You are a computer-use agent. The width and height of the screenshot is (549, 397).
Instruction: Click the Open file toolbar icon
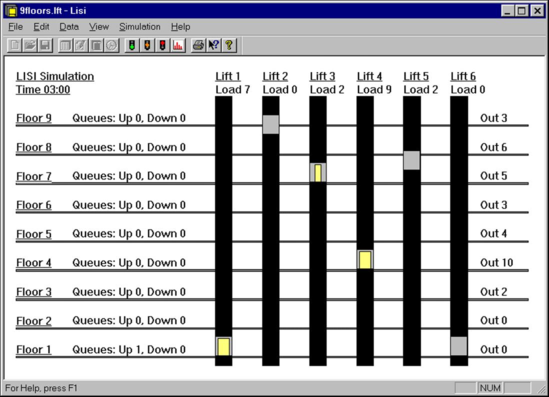tap(30, 46)
